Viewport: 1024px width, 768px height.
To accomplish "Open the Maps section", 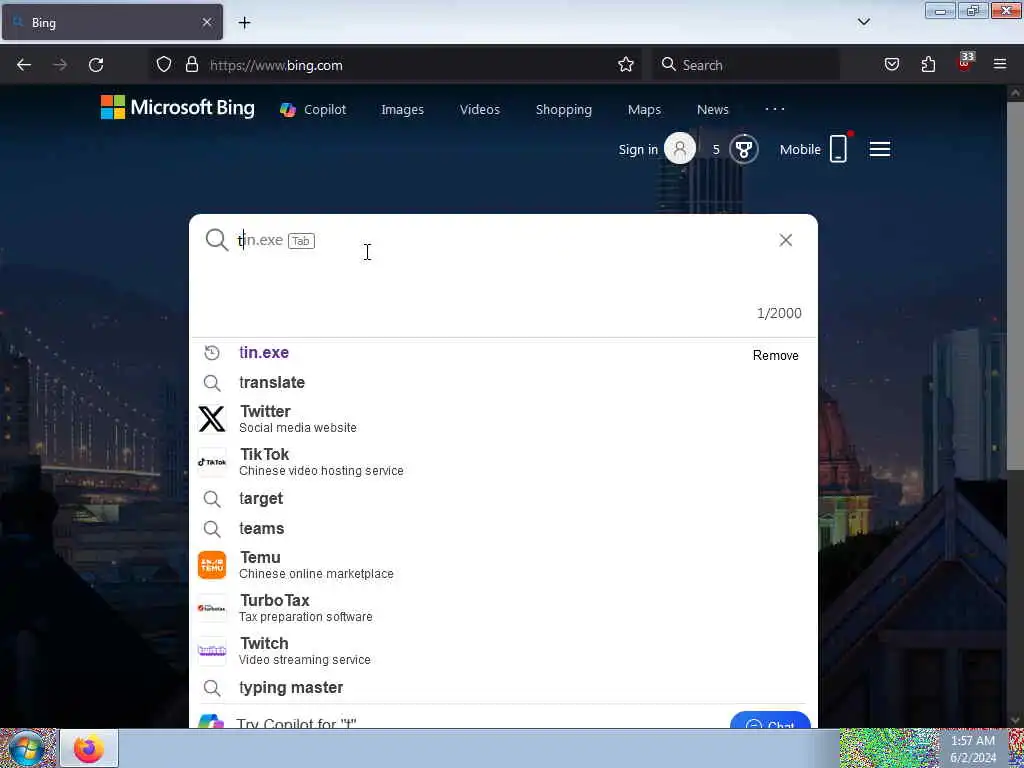I will tap(644, 110).
